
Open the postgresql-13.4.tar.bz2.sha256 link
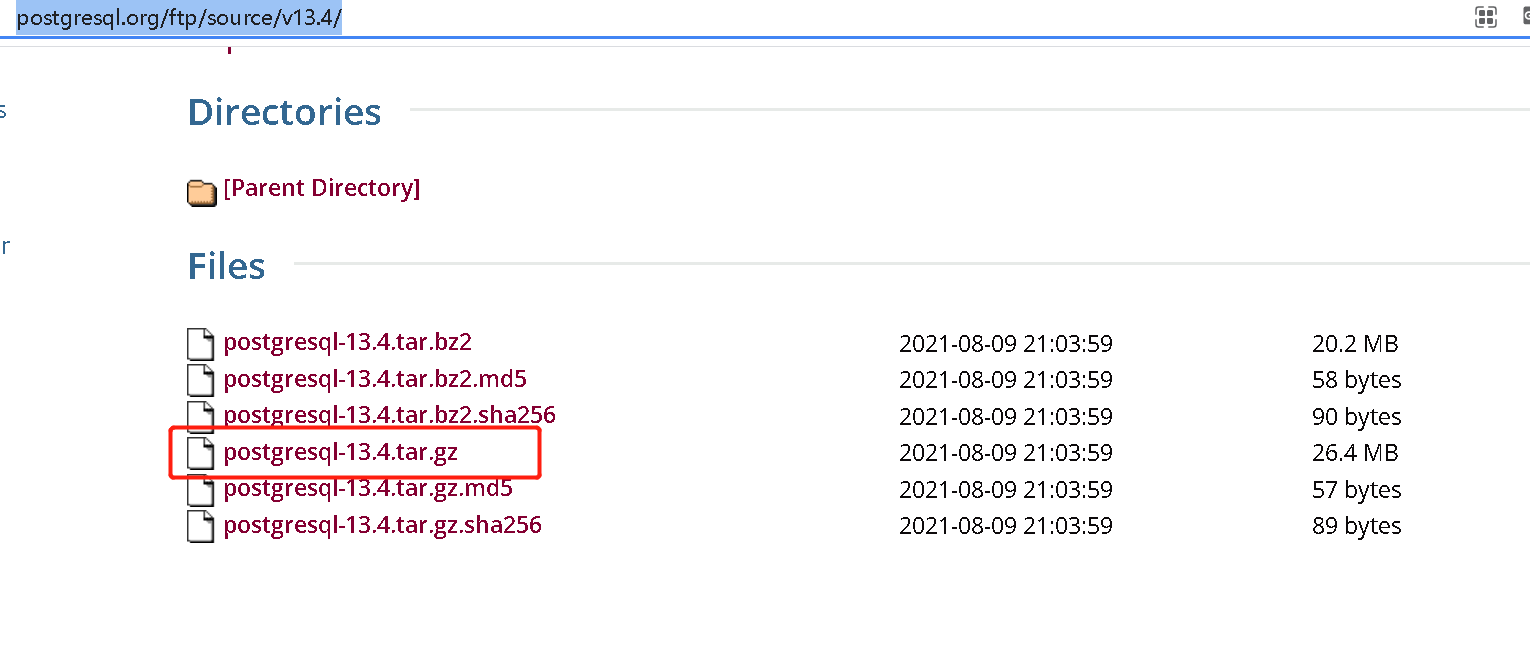389,415
